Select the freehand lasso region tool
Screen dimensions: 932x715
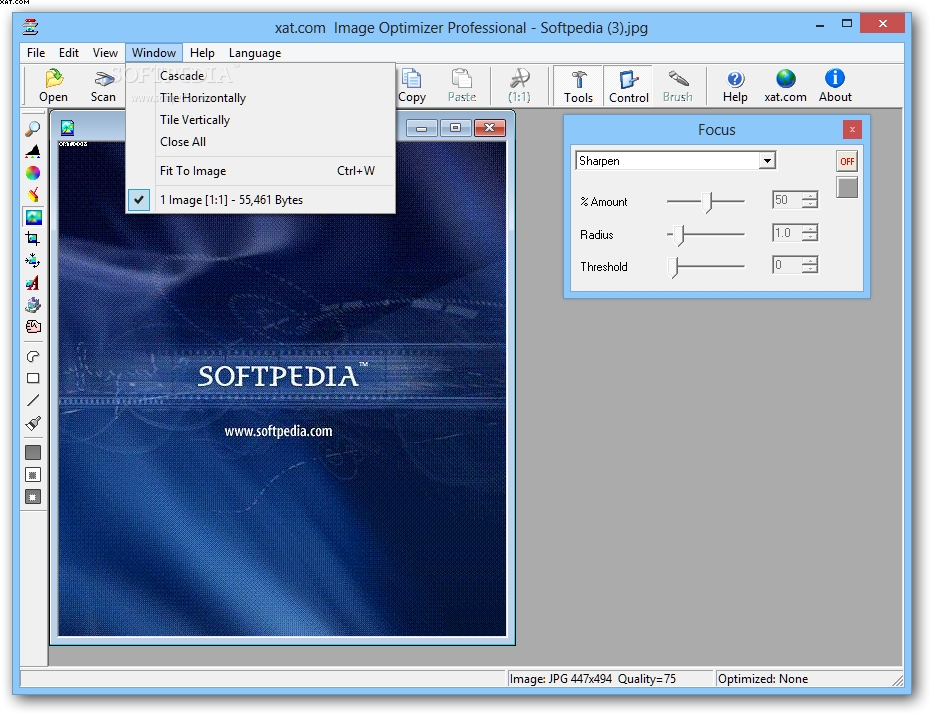tap(33, 356)
